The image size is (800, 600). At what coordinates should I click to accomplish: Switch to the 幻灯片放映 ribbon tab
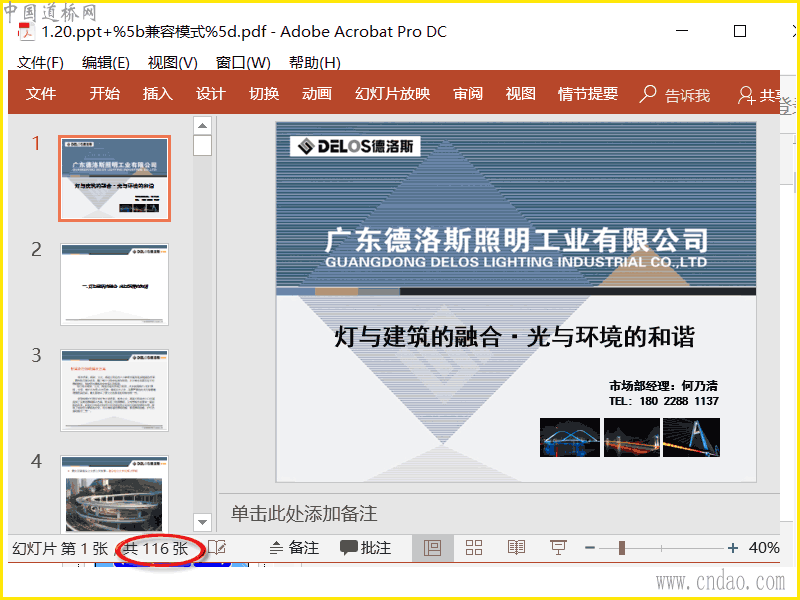(x=392, y=94)
